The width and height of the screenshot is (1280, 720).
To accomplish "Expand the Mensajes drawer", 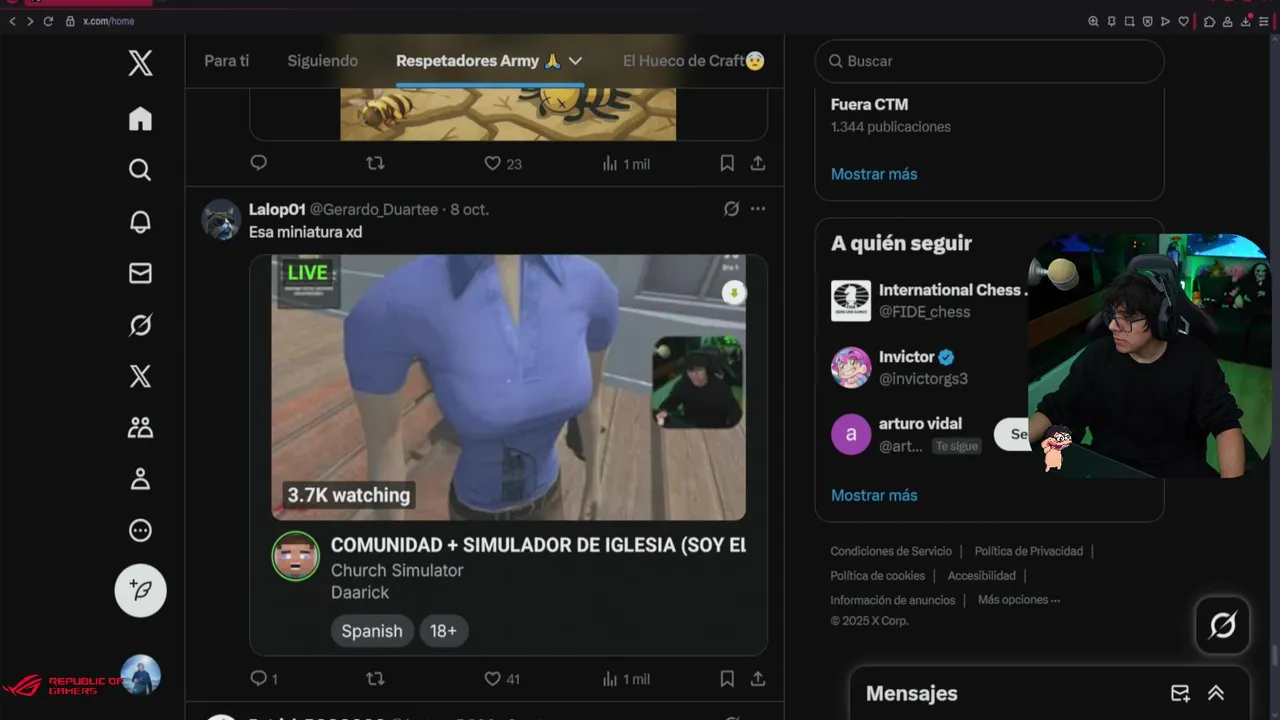I will pos(1216,693).
